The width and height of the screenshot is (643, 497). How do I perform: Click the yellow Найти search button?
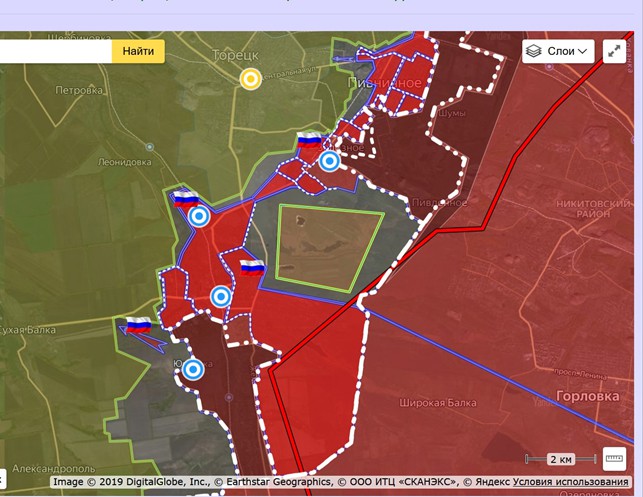tap(138, 51)
